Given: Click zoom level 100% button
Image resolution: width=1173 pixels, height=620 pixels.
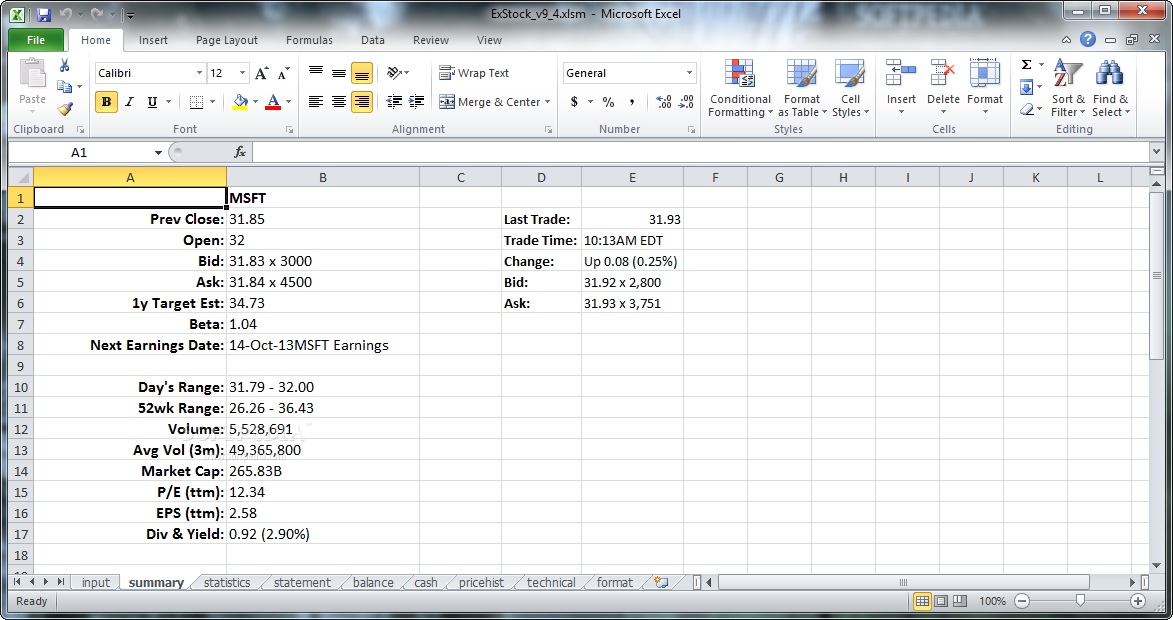Looking at the screenshot, I should tap(992, 601).
